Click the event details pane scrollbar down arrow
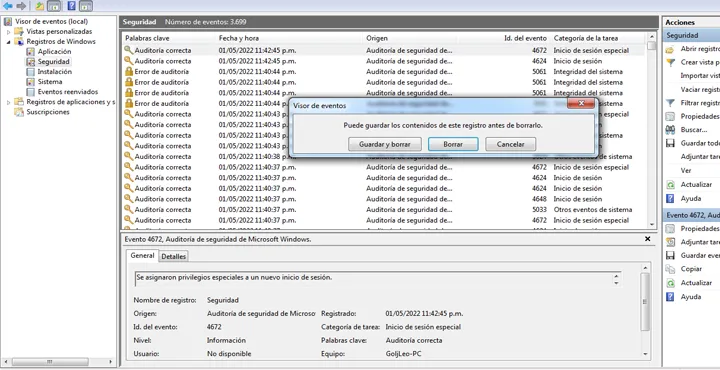 (645, 354)
